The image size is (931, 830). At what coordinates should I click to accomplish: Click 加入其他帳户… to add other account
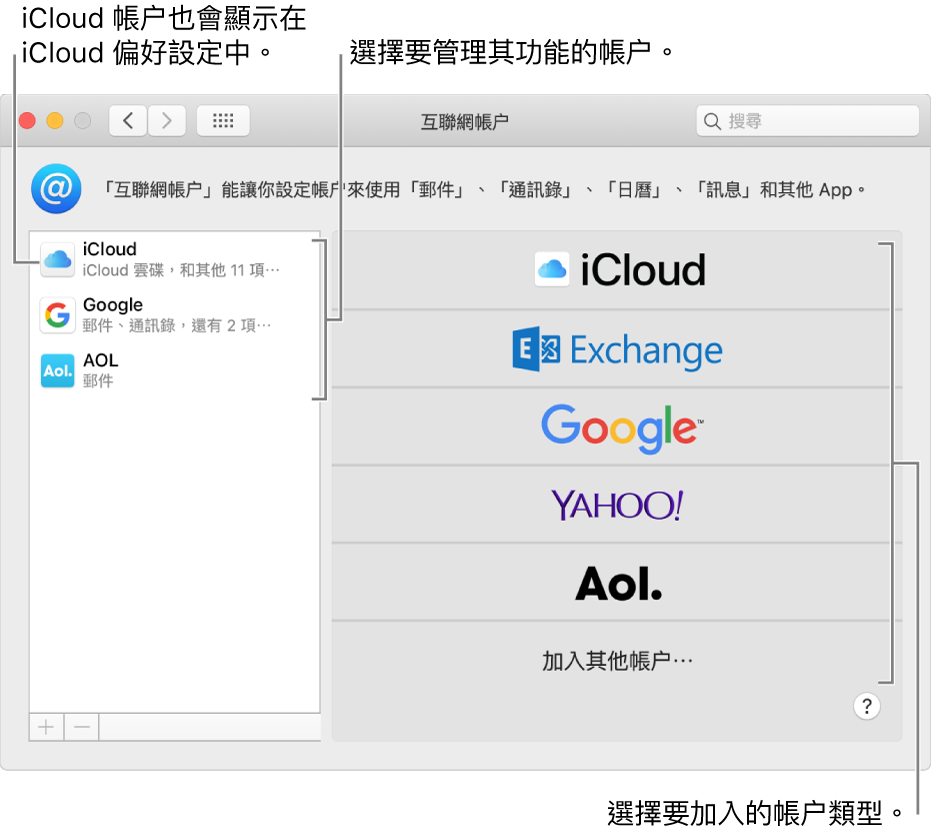pos(617,660)
